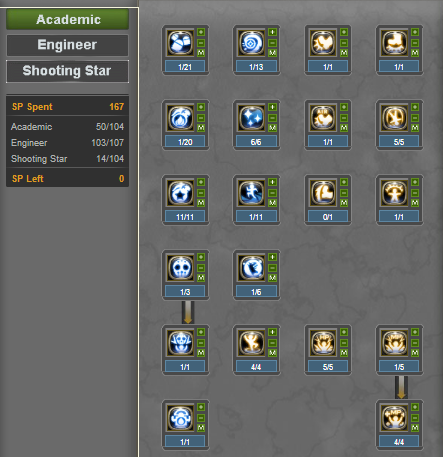Select the golden HP burst skill at 5/5
Image resolution: width=443 pixels, height=457 pixels.
pos(323,342)
